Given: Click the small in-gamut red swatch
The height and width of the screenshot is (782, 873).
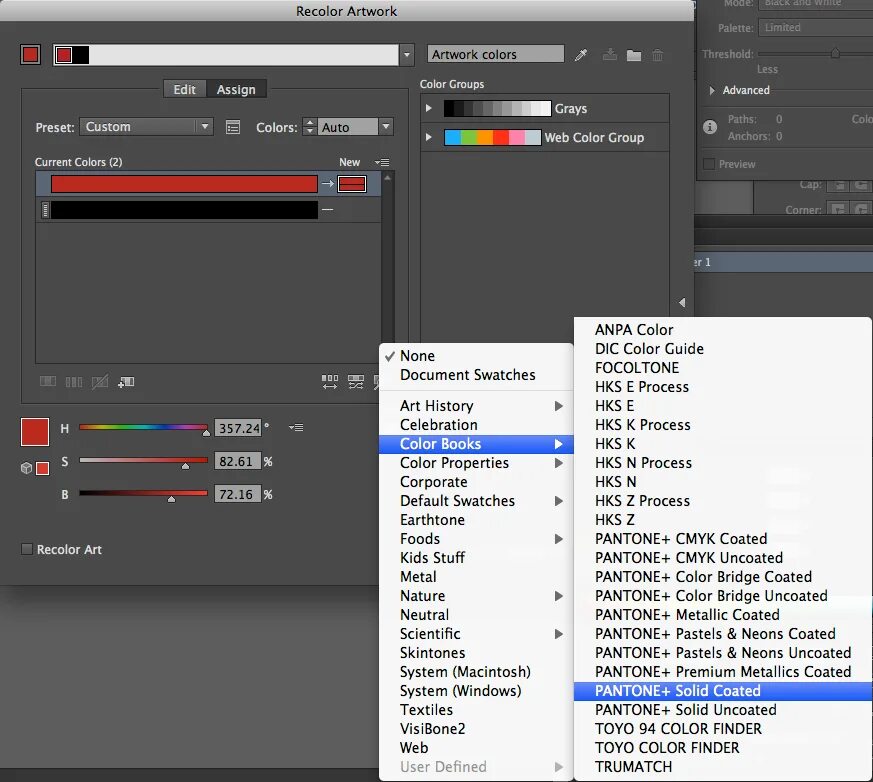Looking at the screenshot, I should tap(42, 469).
